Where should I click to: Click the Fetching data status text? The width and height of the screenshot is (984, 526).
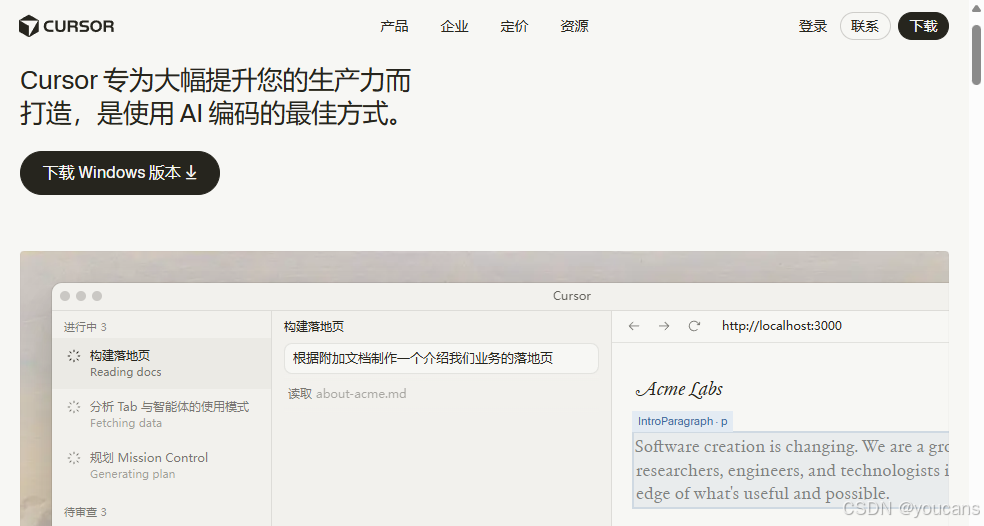126,423
